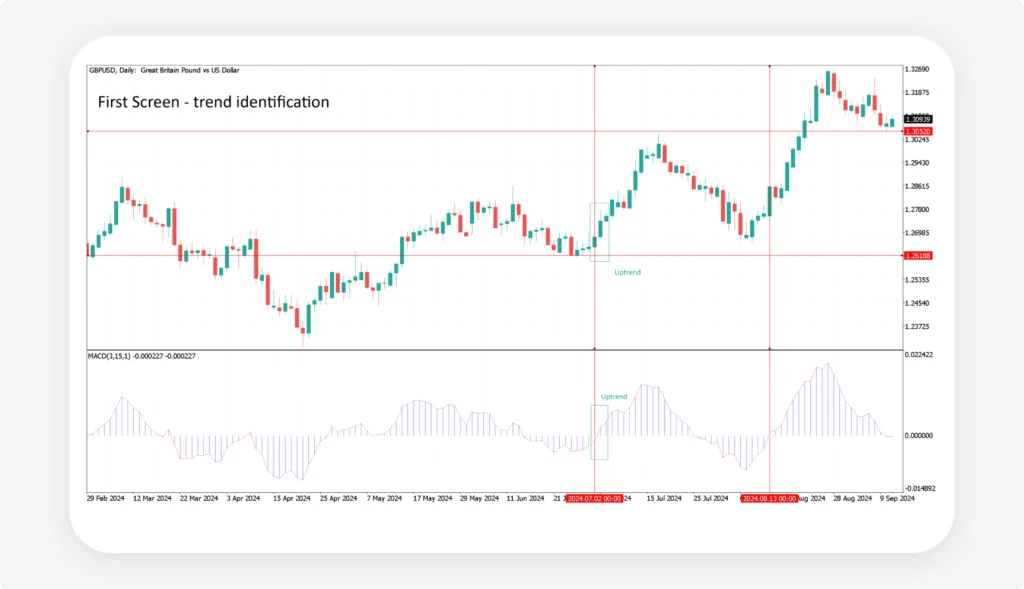Click the 3 Apr 2024 date label
The height and width of the screenshot is (589, 1024).
[244, 498]
